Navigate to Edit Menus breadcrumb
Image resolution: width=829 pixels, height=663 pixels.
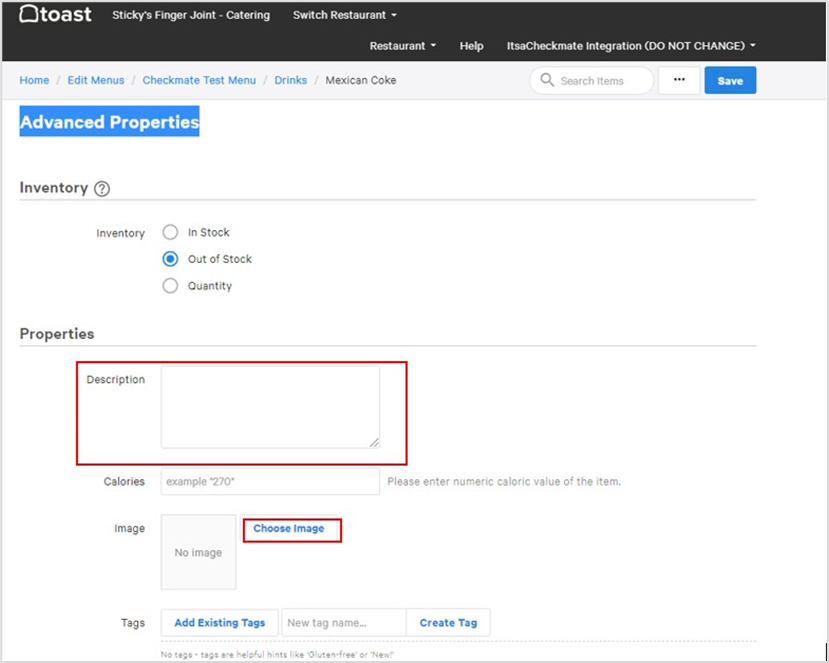(96, 80)
